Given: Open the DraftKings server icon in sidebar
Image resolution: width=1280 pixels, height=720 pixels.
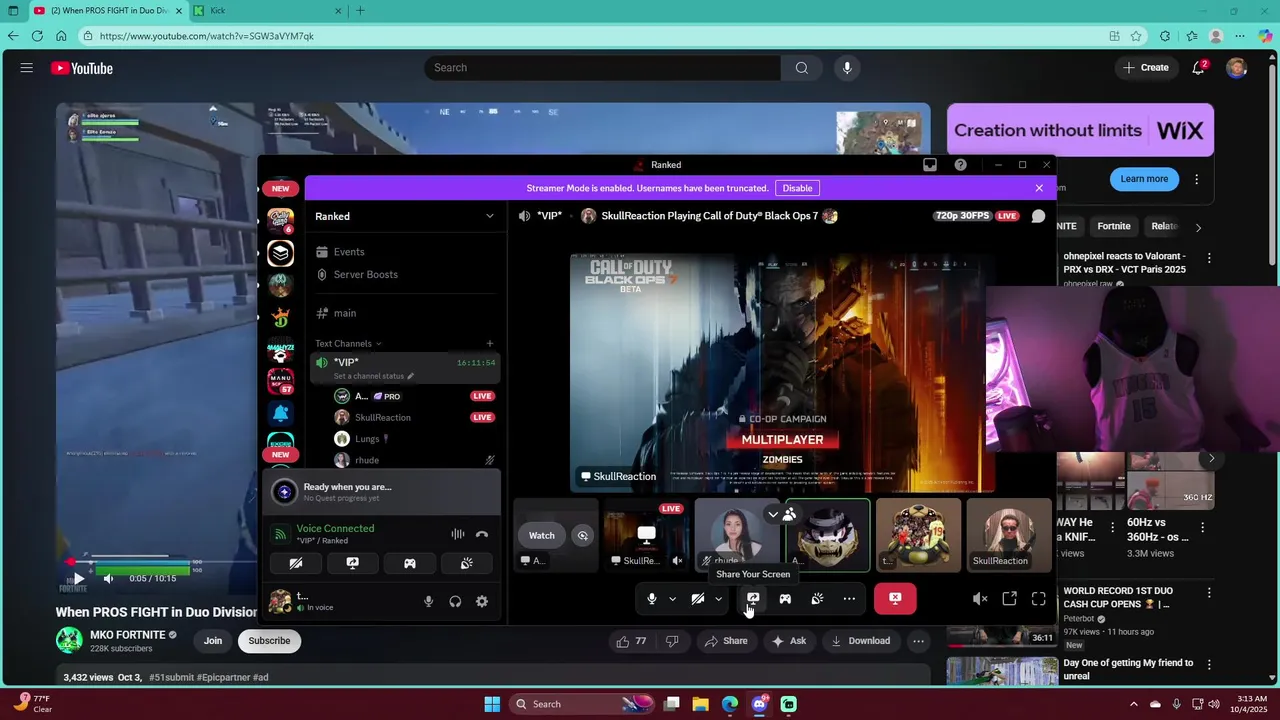Looking at the screenshot, I should point(280,318).
